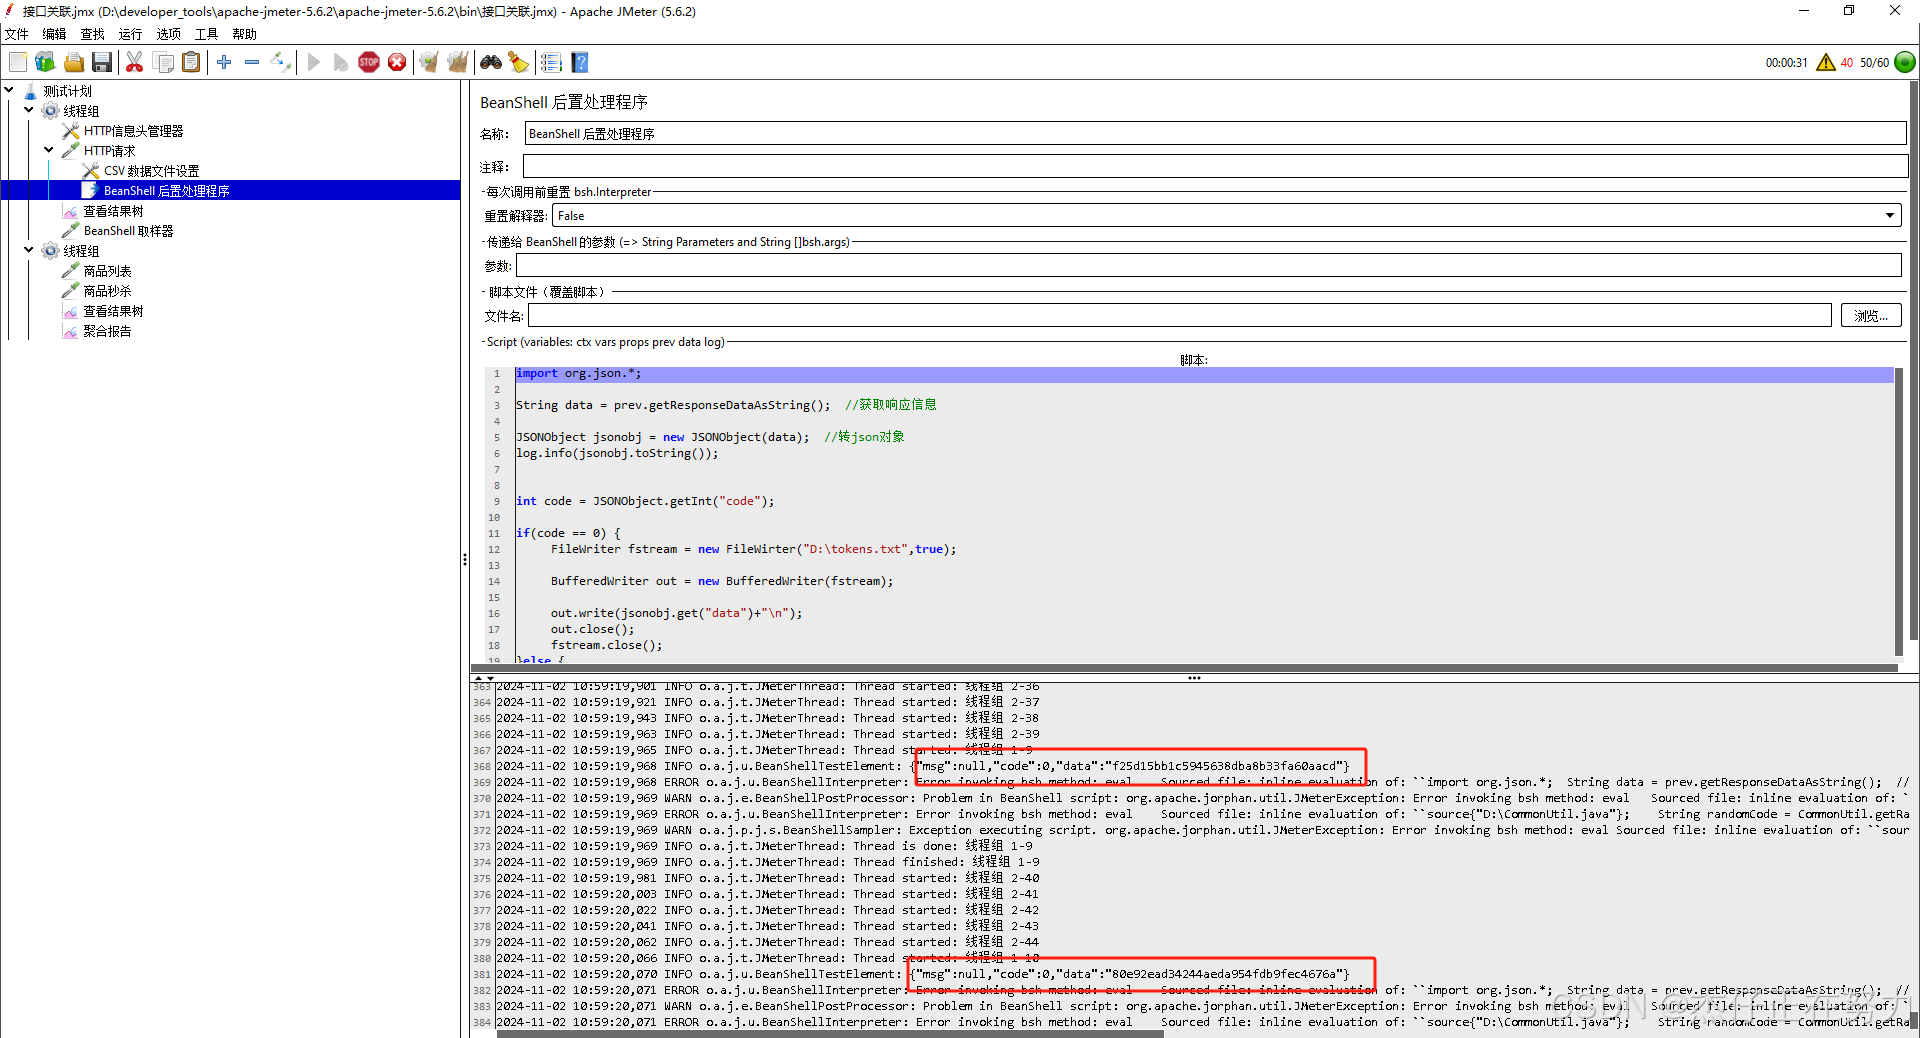Open the 查找 menu
1920x1038 pixels.
coord(93,34)
